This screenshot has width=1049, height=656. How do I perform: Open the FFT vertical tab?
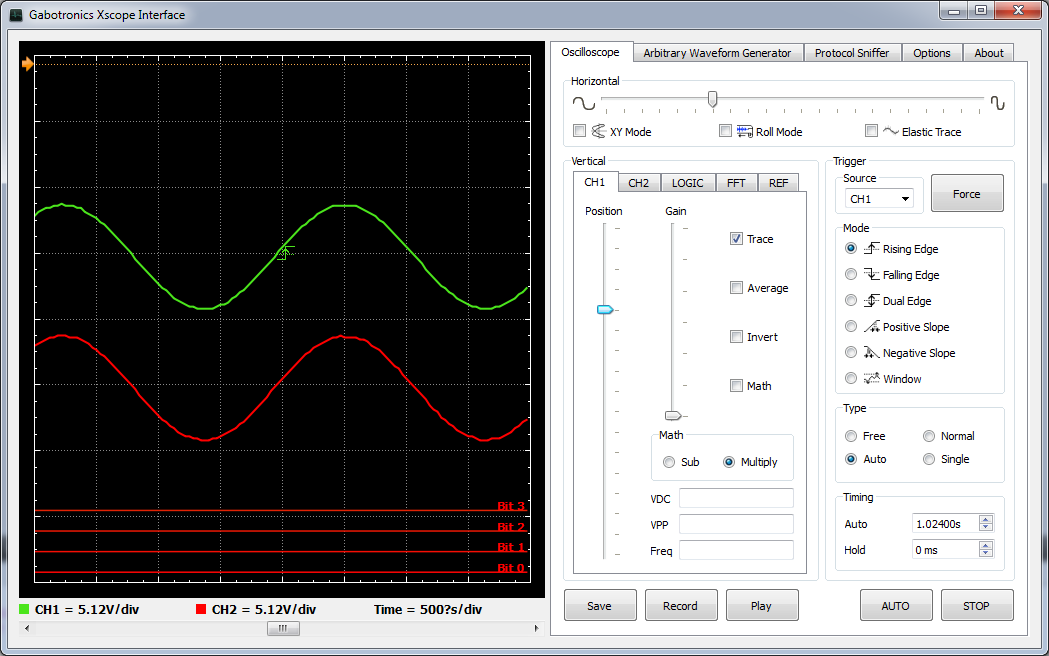coord(736,183)
